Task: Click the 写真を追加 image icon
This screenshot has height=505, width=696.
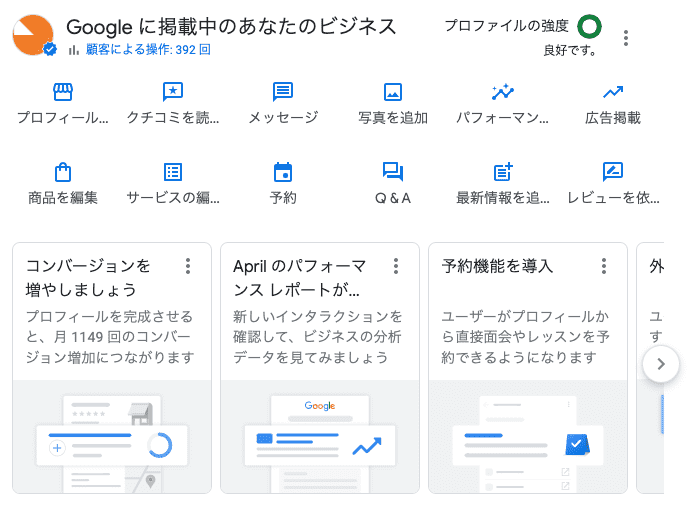Action: (393, 93)
